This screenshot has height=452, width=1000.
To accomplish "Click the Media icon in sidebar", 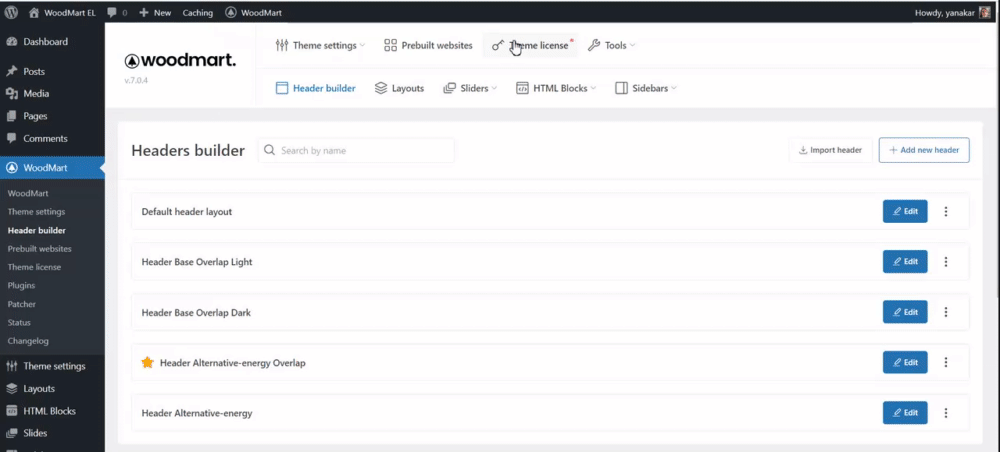I will pyautogui.click(x=11, y=94).
